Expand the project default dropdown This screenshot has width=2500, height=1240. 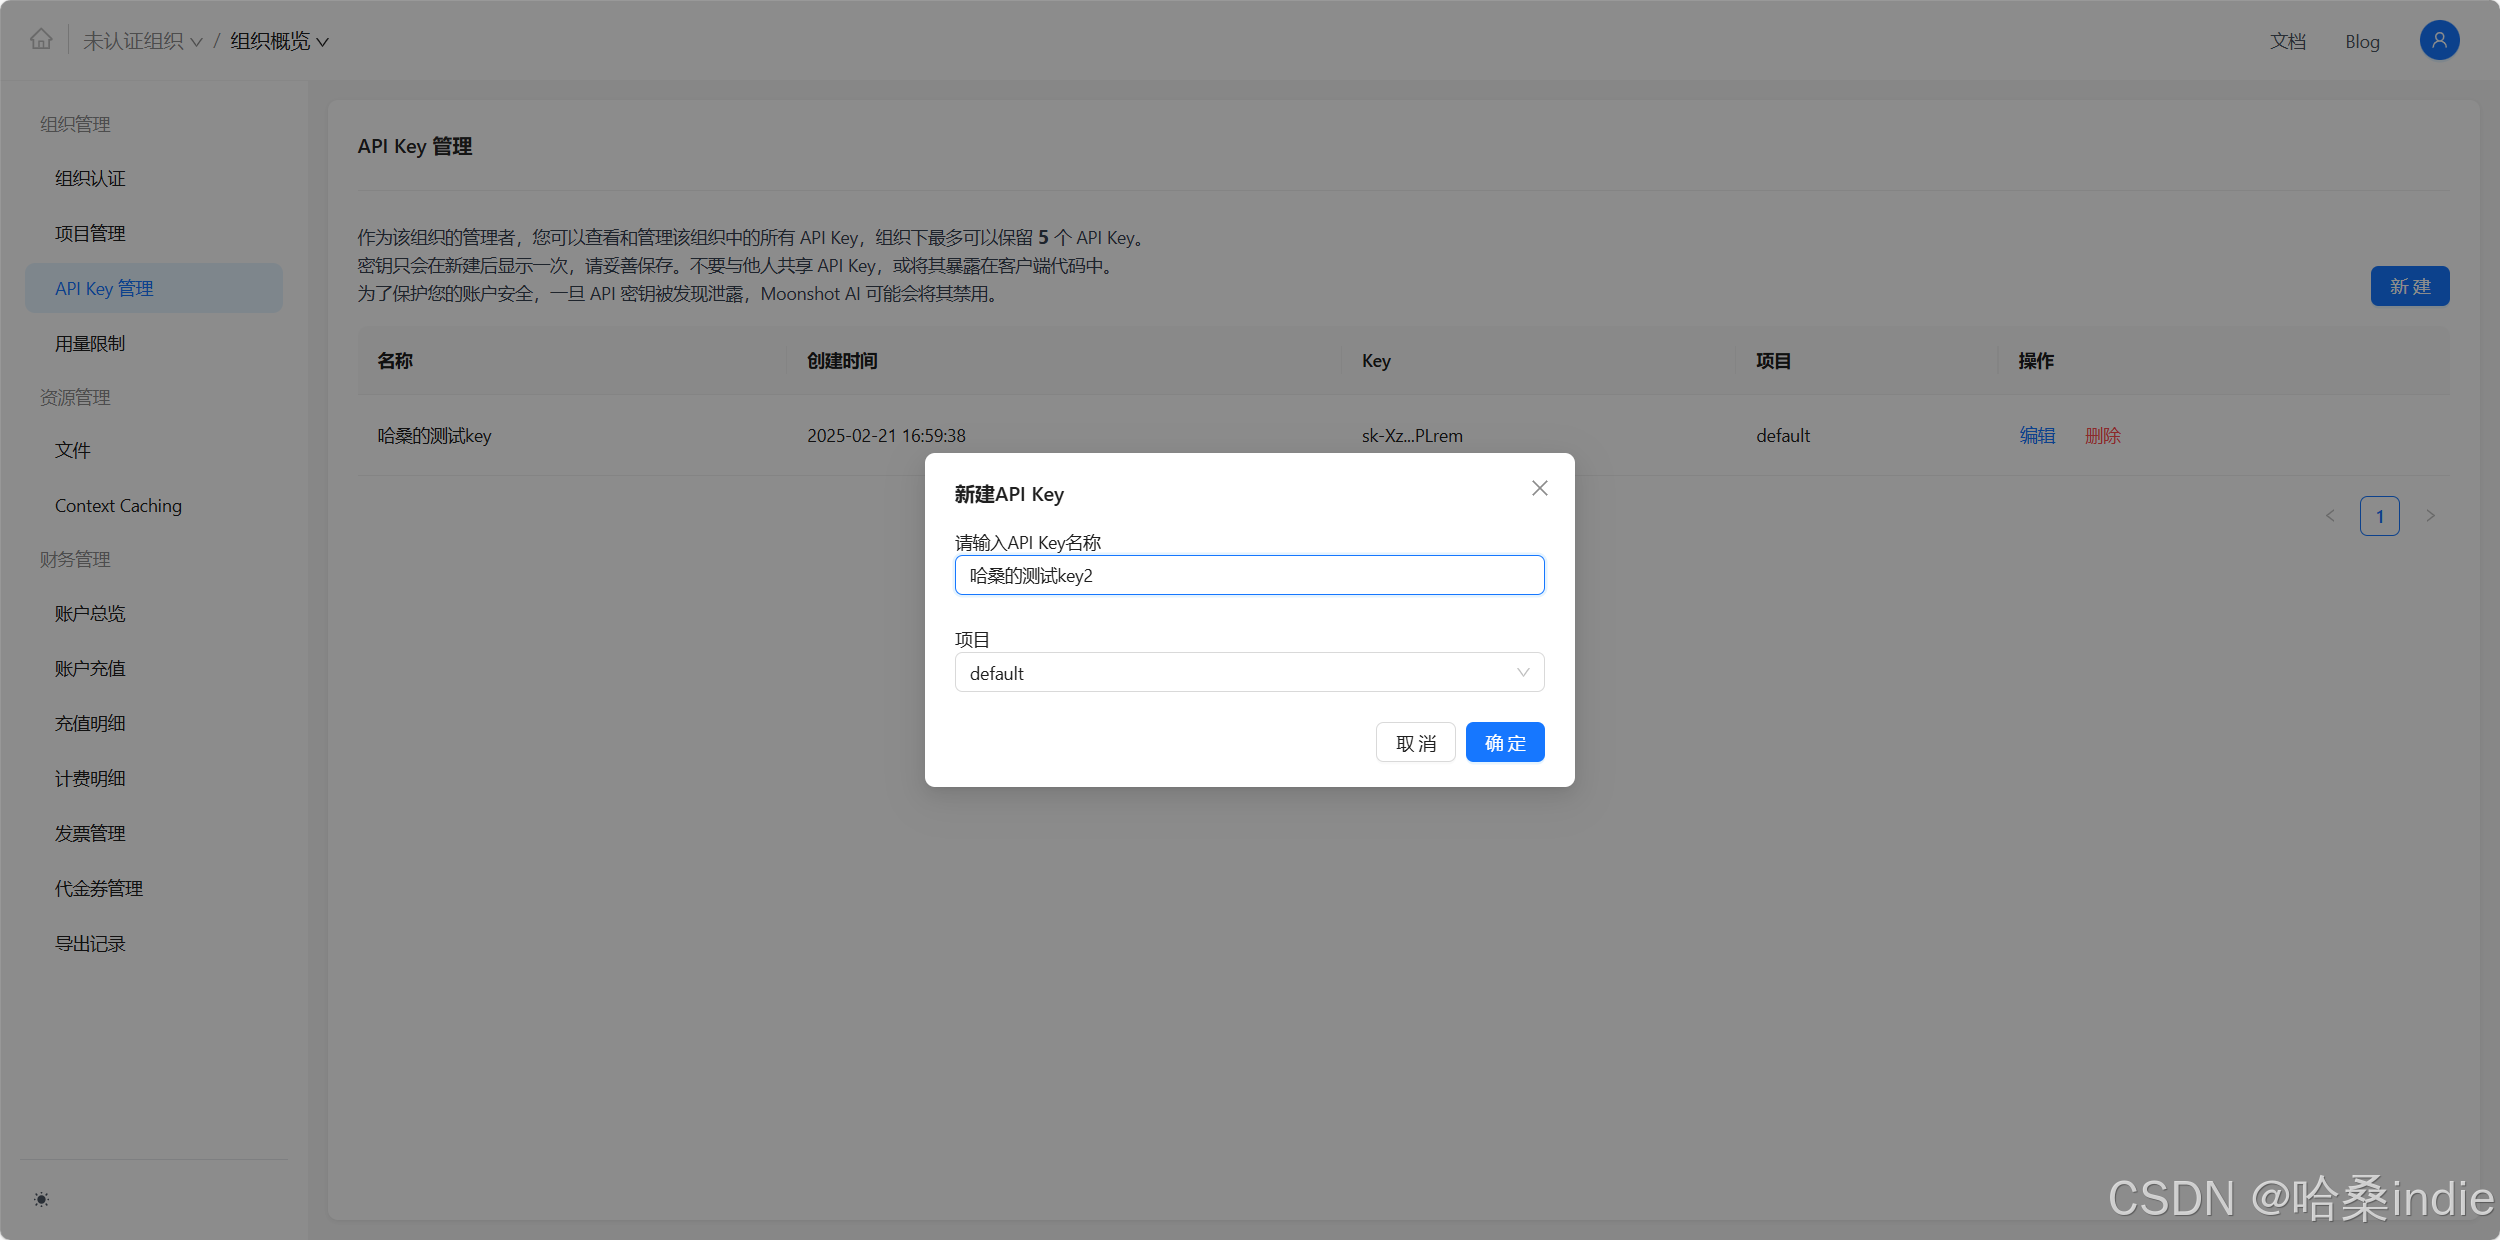1249,673
